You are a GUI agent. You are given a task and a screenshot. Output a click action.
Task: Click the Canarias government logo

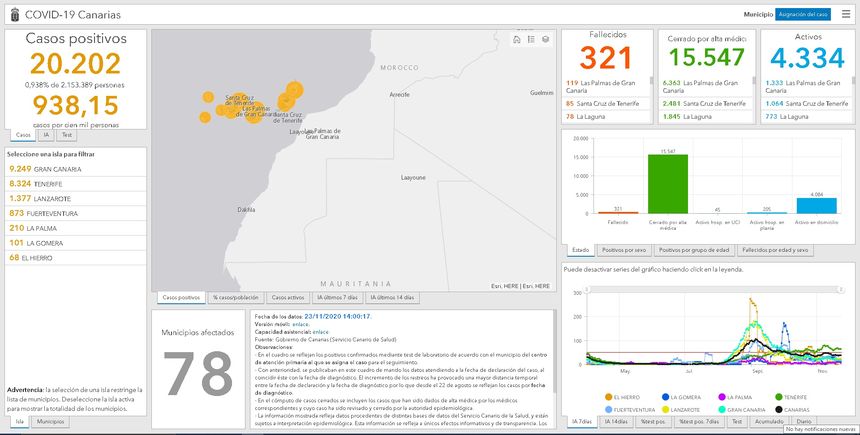click(x=12, y=14)
